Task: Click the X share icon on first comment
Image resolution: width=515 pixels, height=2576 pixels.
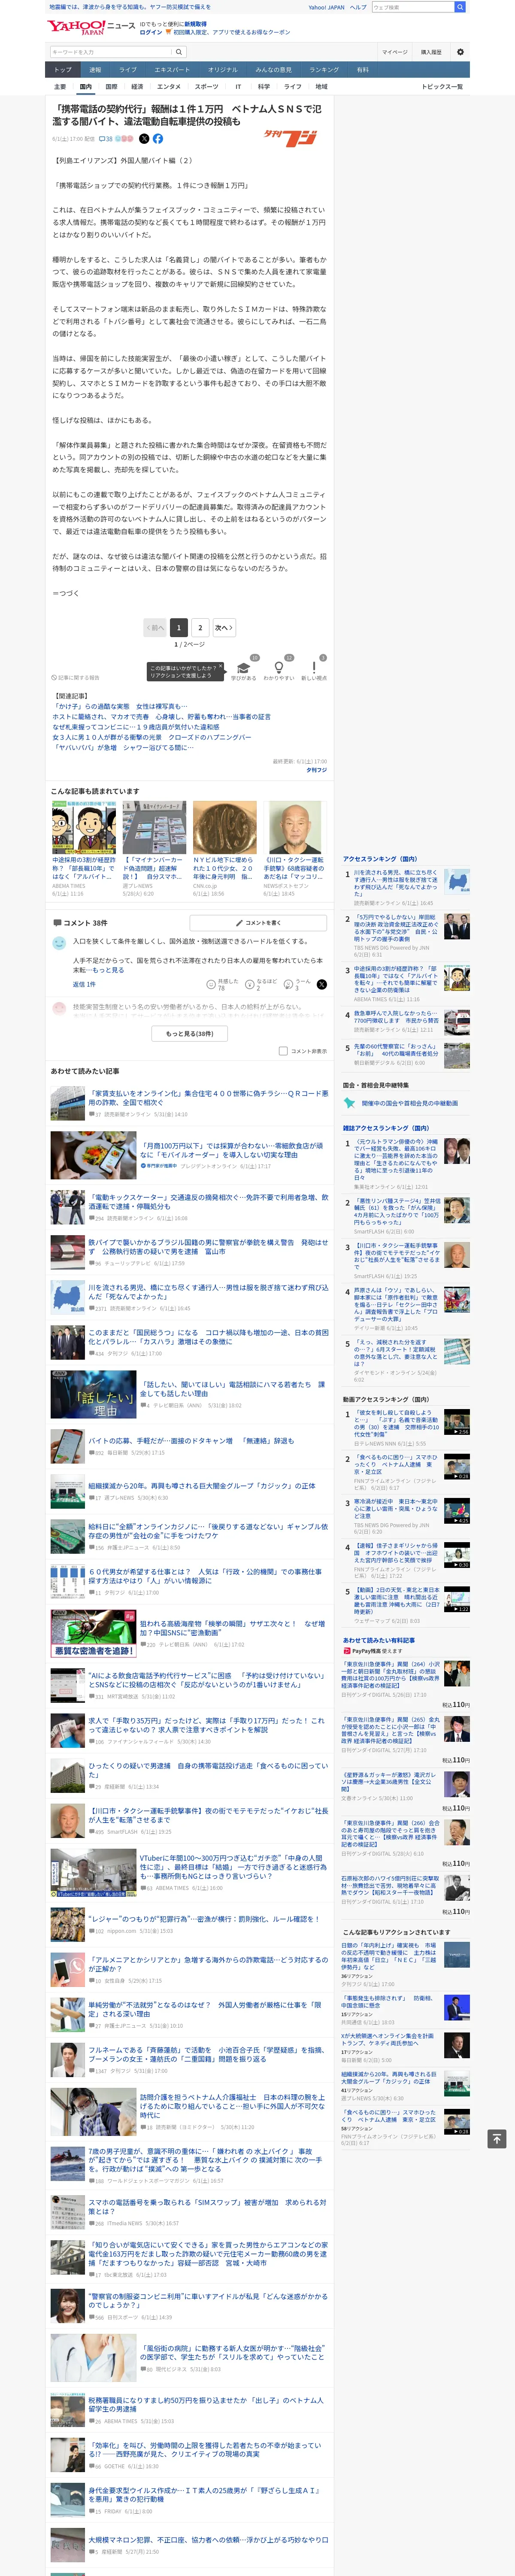Action: point(321,984)
